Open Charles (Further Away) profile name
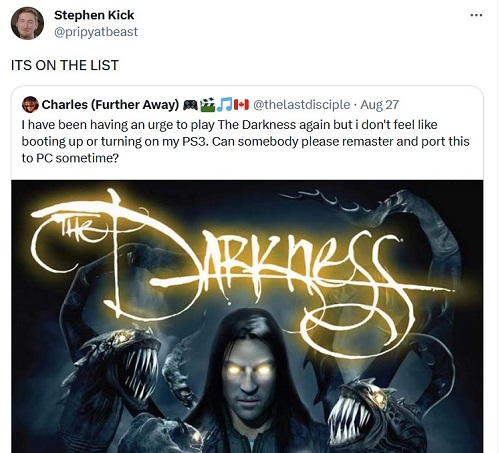This screenshot has height=453, width=500. tap(110, 105)
